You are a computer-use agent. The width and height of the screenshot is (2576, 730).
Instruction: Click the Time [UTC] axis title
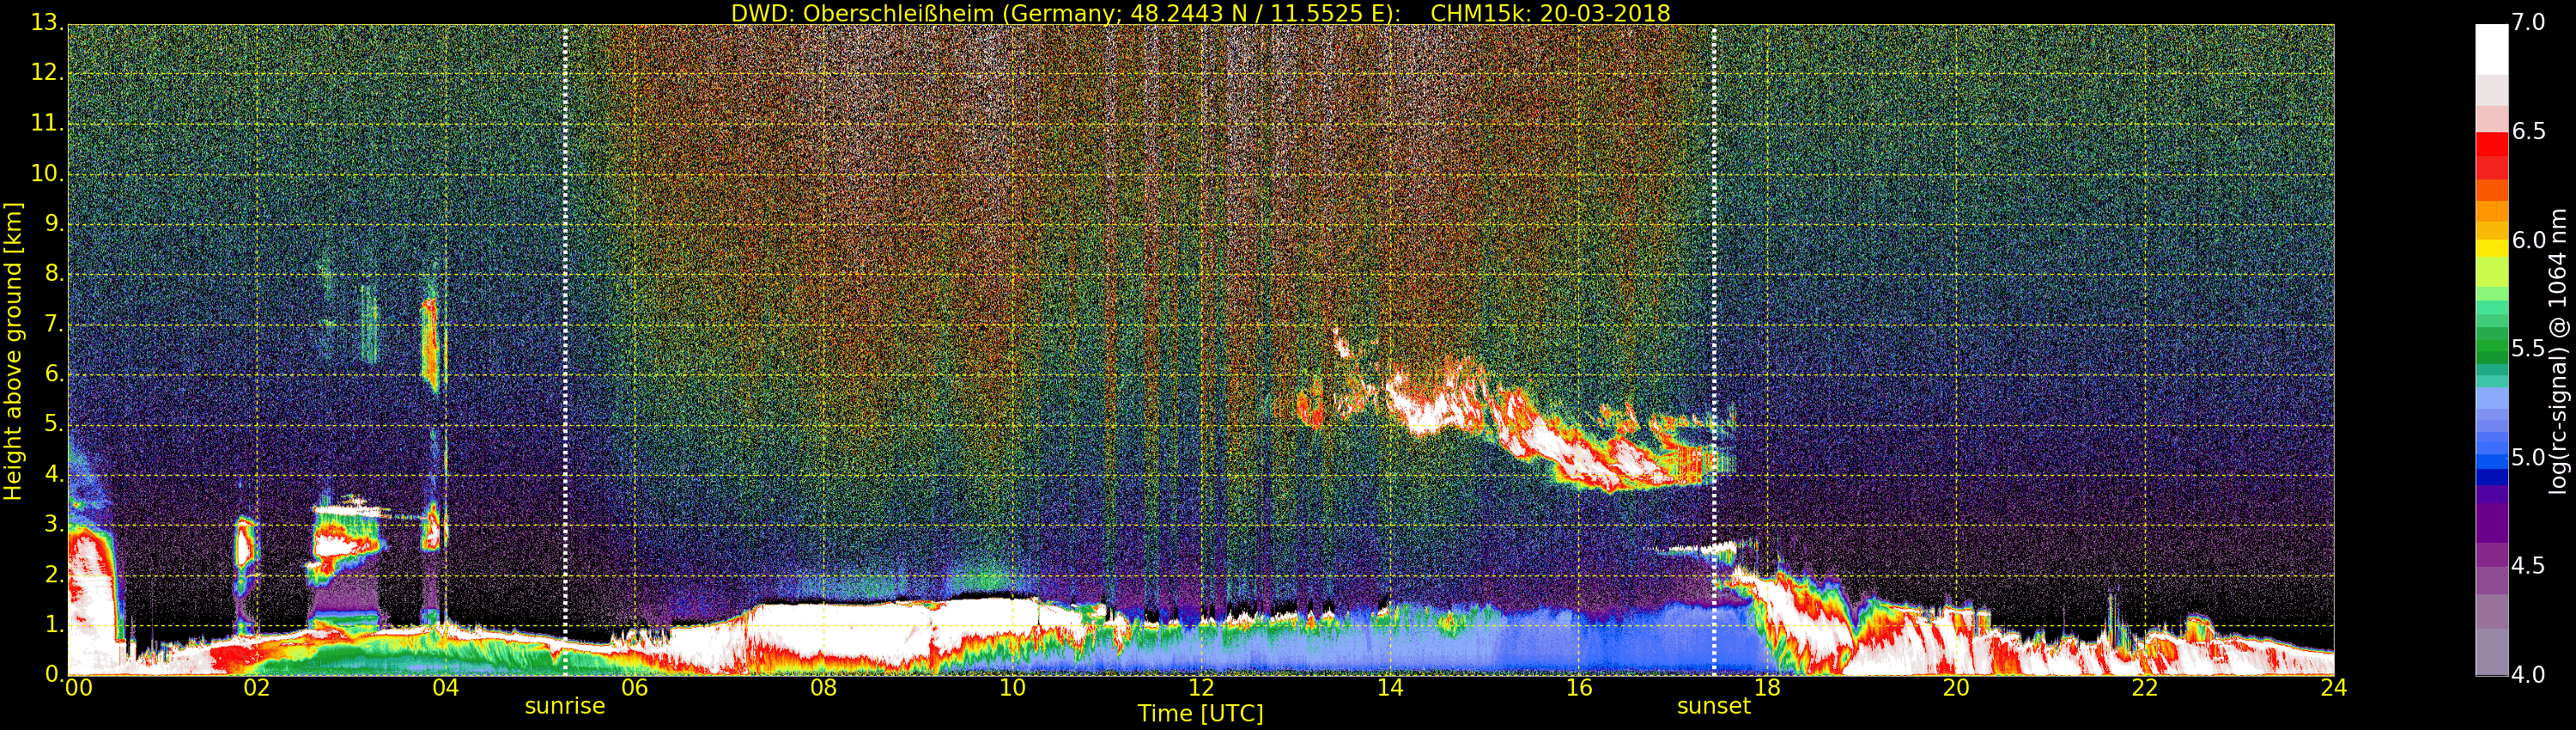click(x=1200, y=713)
